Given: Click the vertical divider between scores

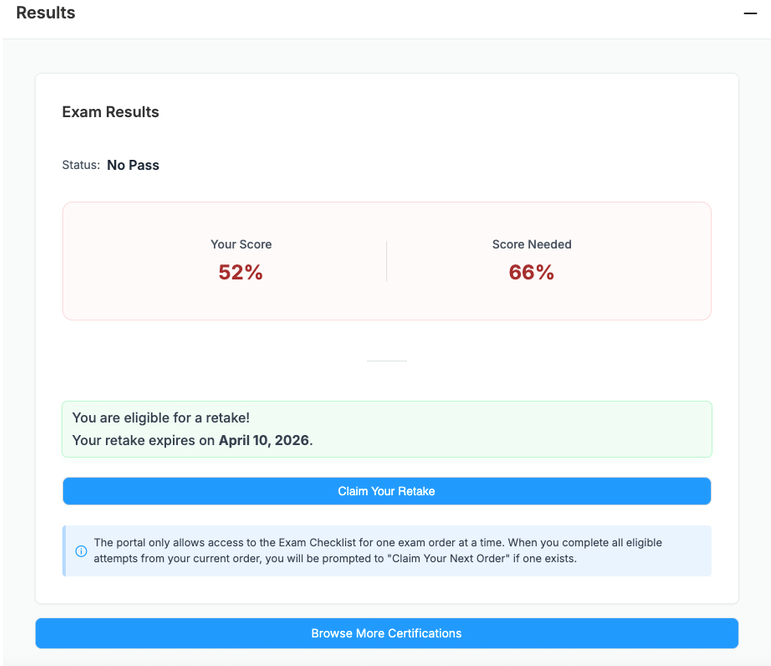Looking at the screenshot, I should [x=386, y=260].
